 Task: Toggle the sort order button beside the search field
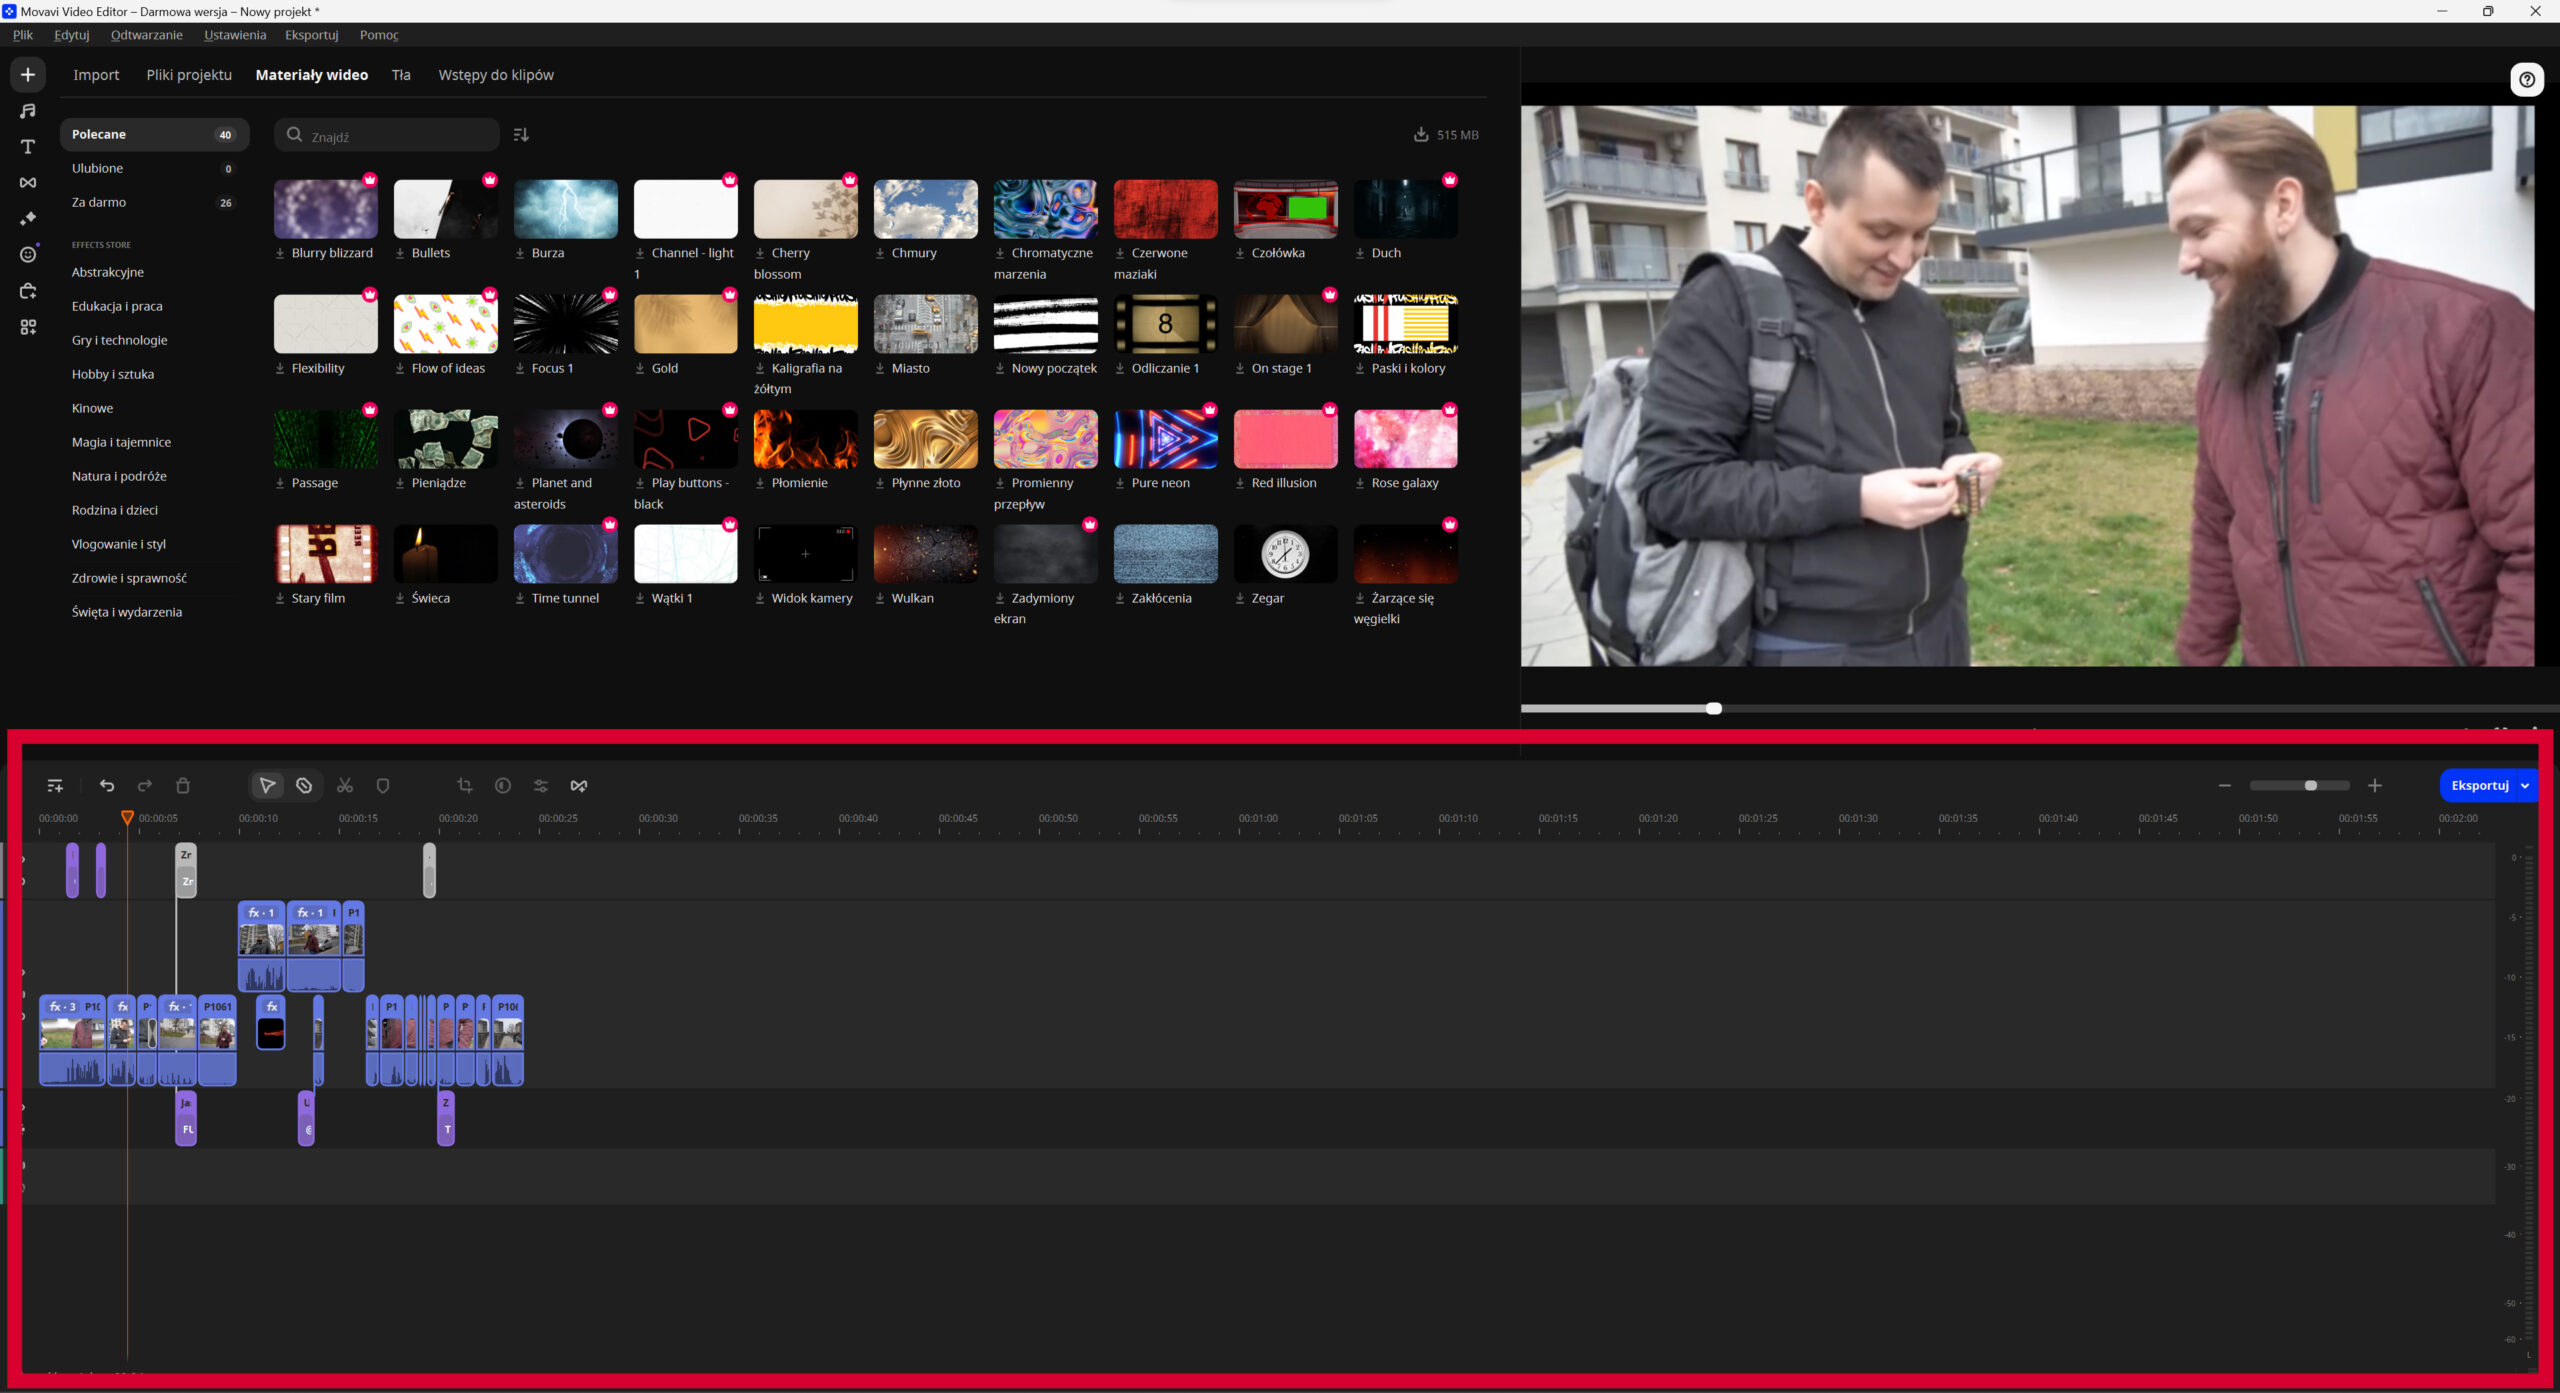click(x=521, y=135)
